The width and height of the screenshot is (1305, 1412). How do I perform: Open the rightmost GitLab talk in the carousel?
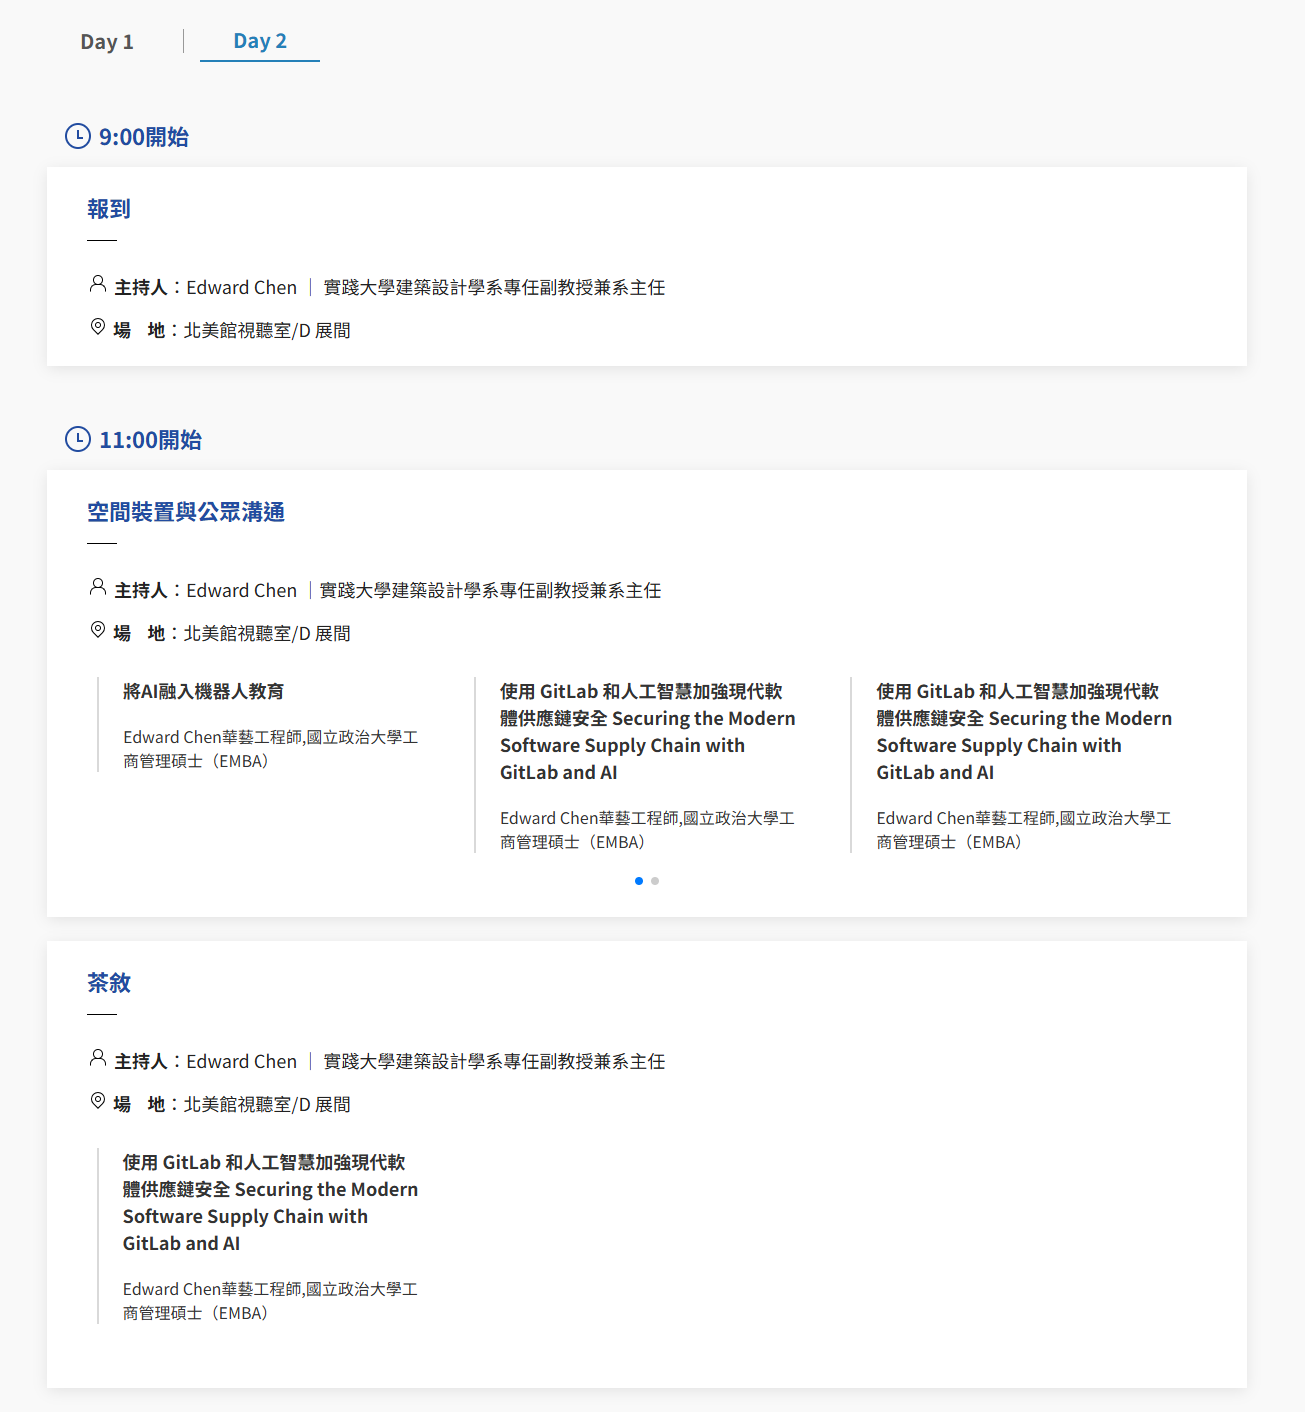1023,732
